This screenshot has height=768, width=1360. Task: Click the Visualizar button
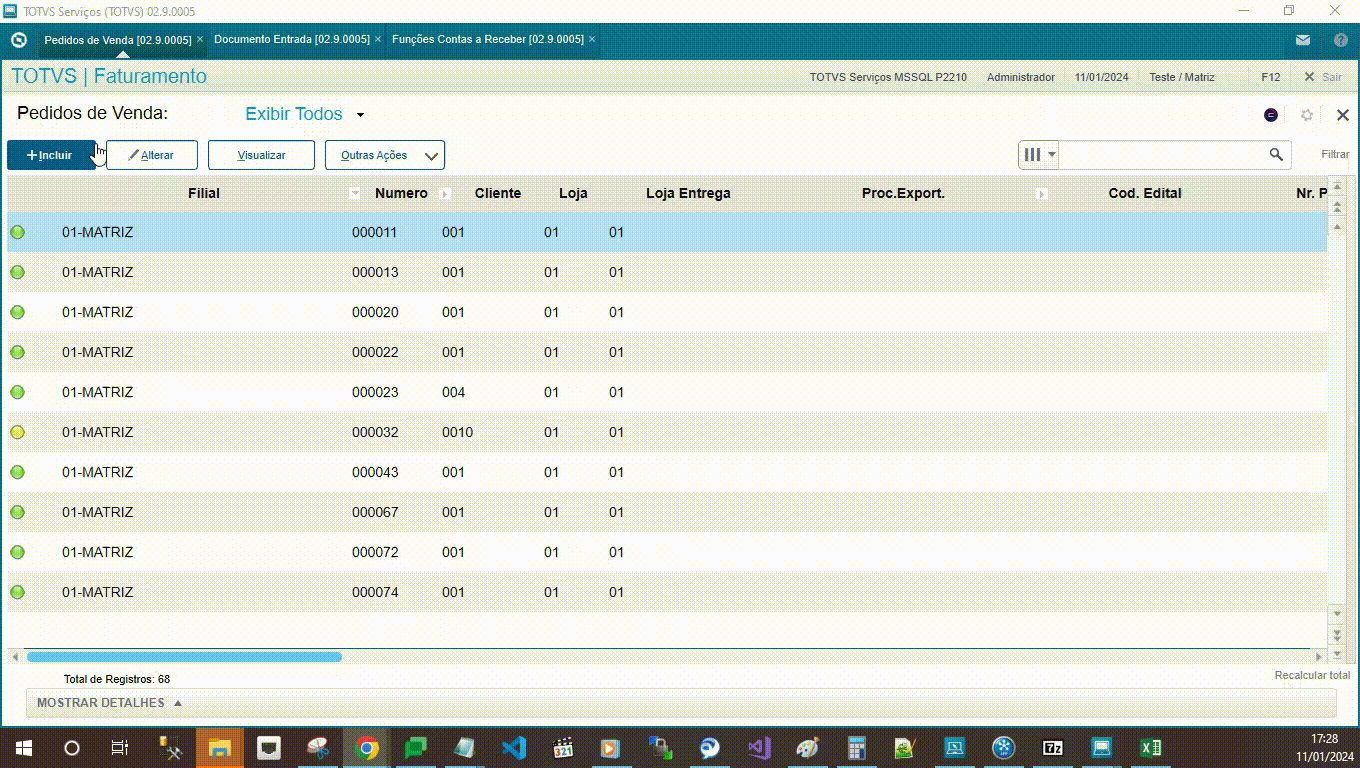[261, 155]
